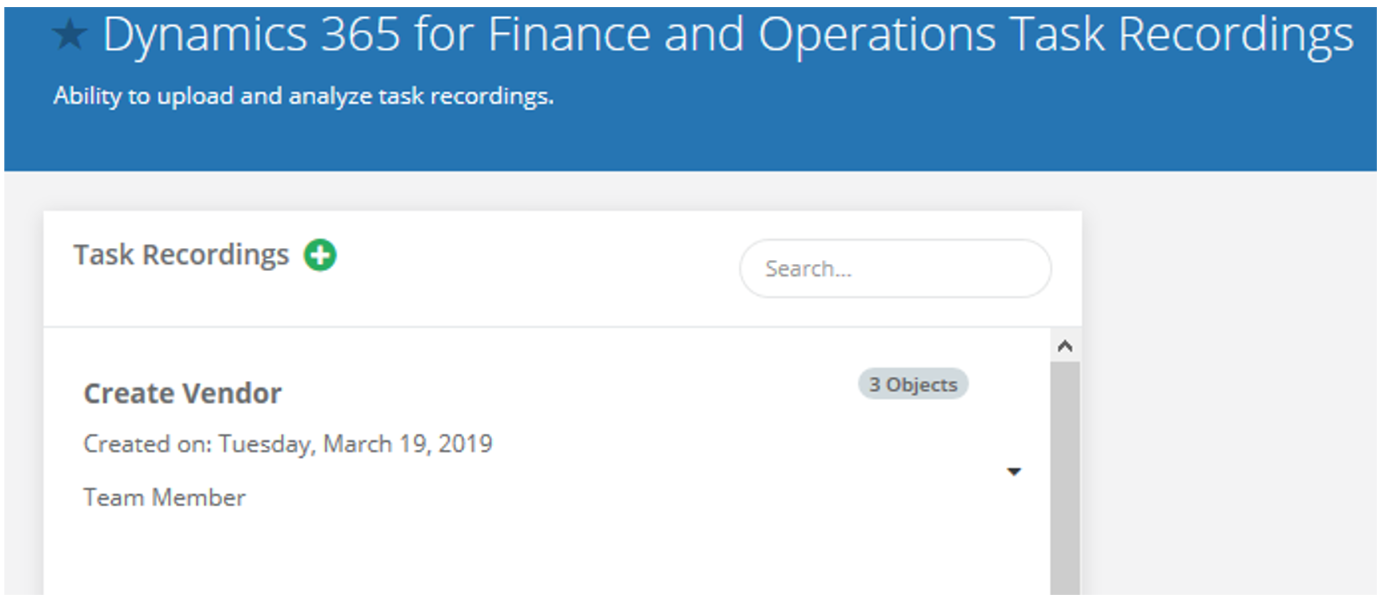Click the star icon beside the page title

70,36
